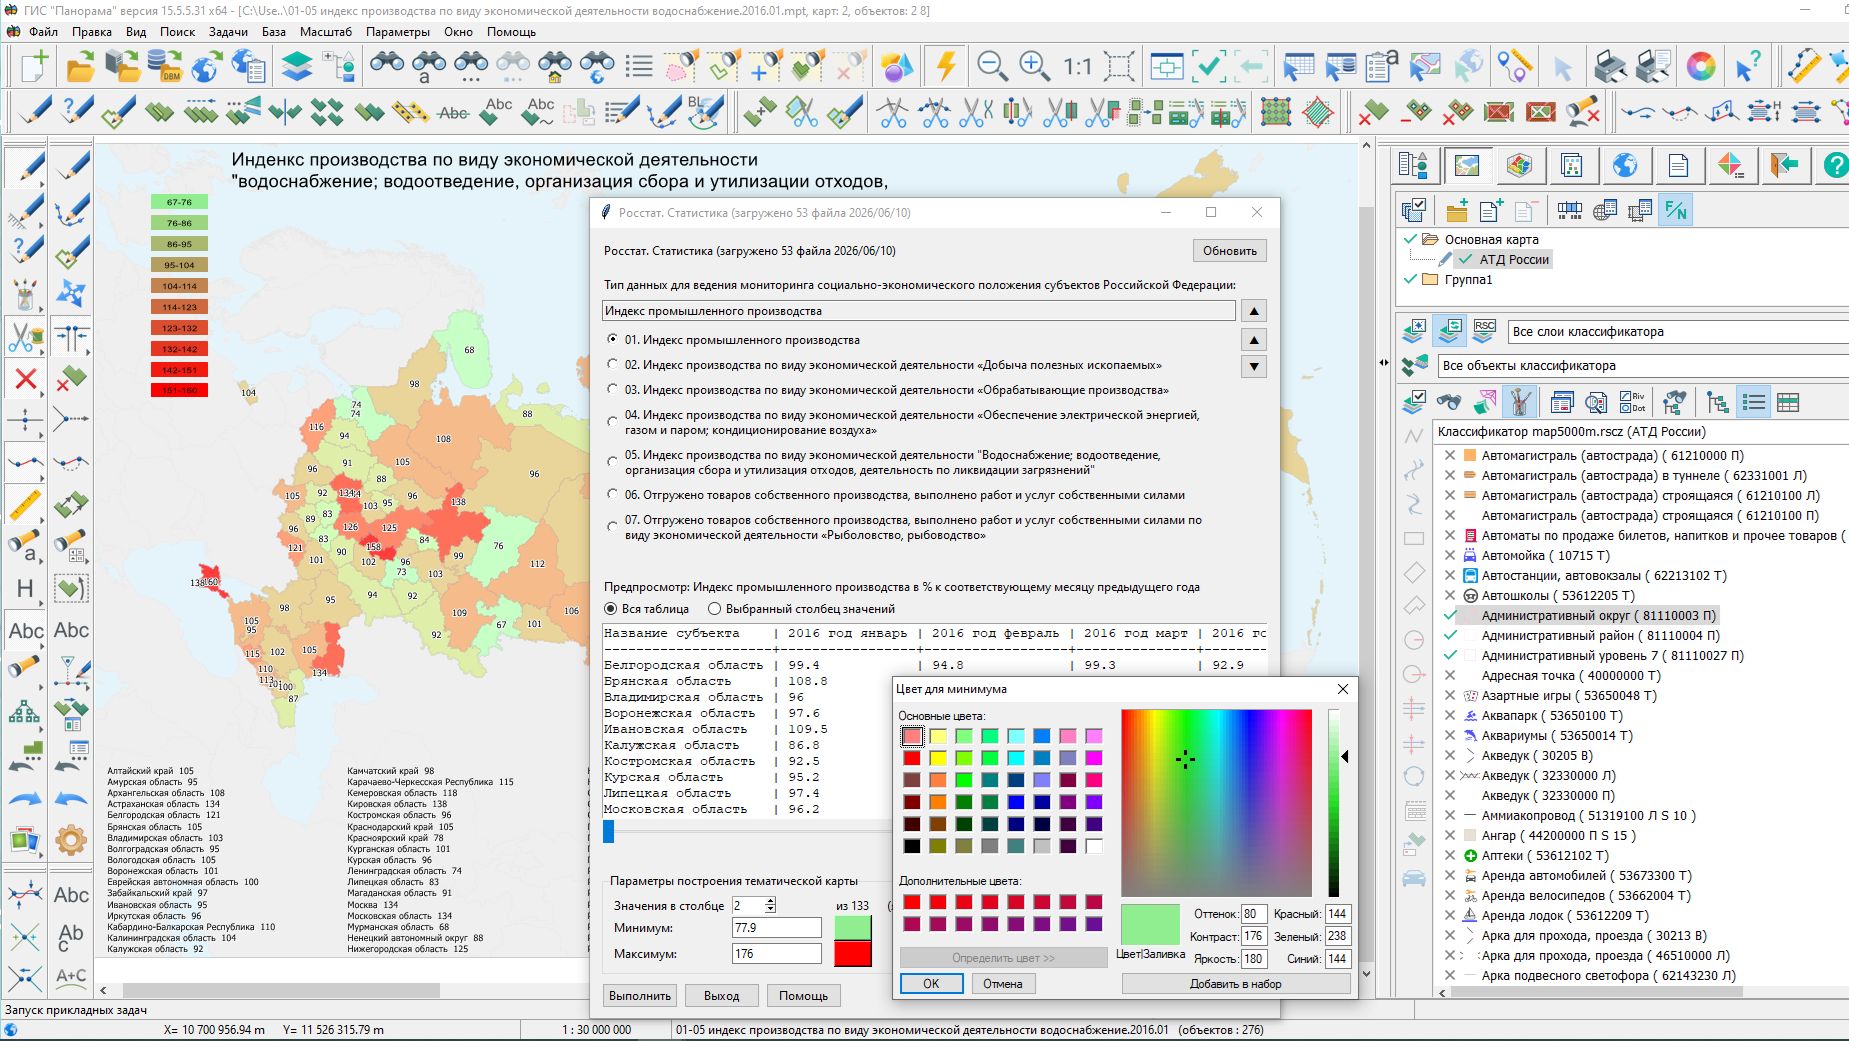Click the red Максимум color swatch
Screen dimensions: 1849x1041
pyautogui.click(x=853, y=954)
